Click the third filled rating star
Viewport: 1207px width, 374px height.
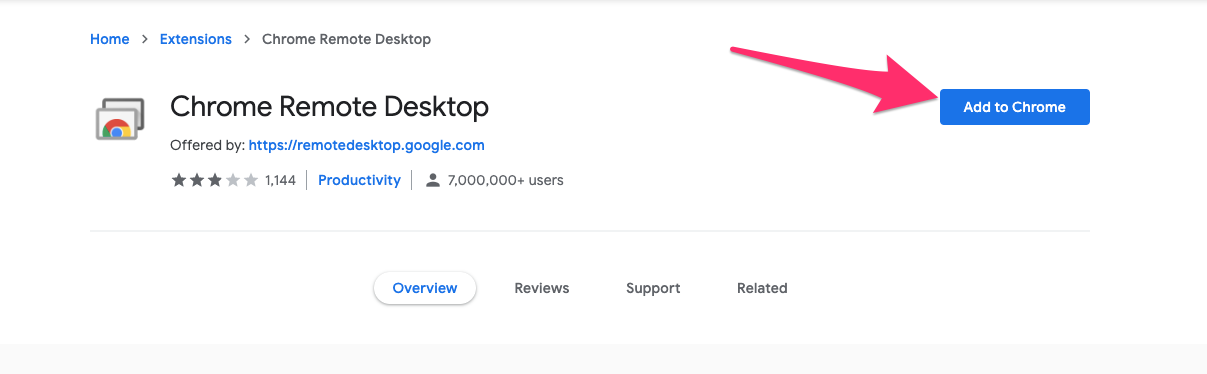(214, 180)
